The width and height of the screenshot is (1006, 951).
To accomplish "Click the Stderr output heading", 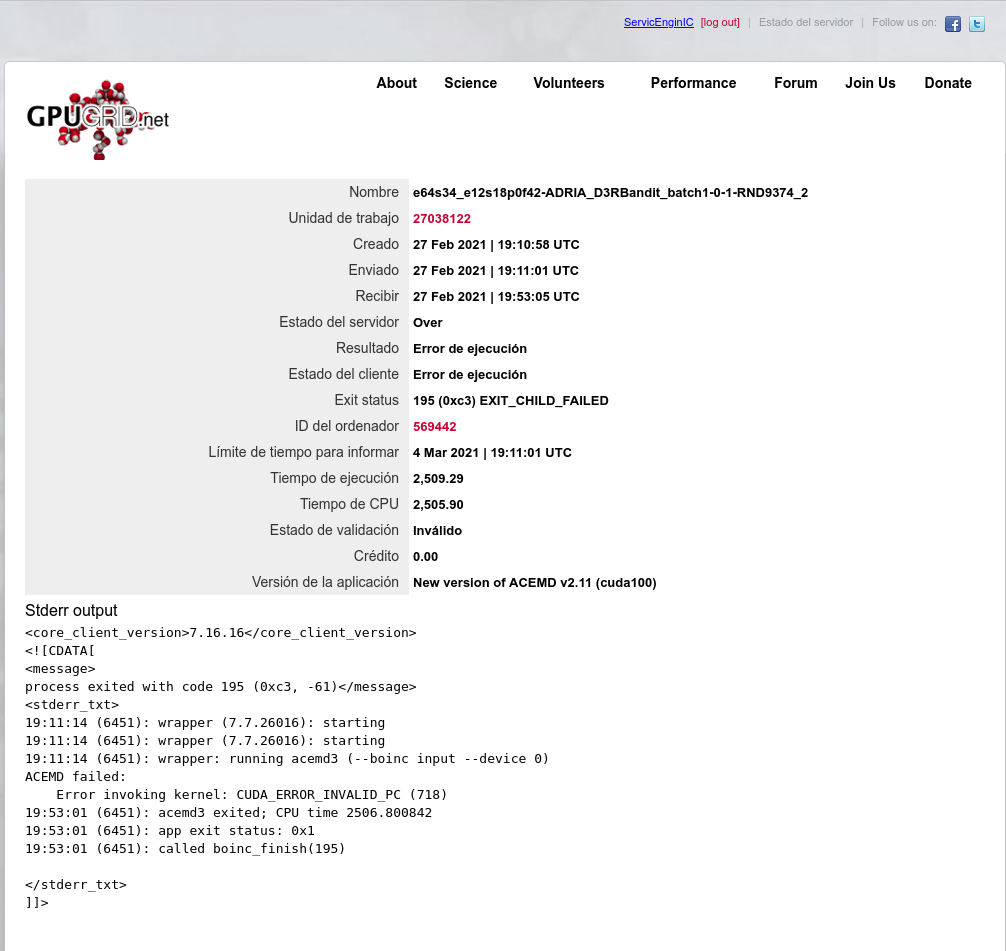I will tap(71, 611).
